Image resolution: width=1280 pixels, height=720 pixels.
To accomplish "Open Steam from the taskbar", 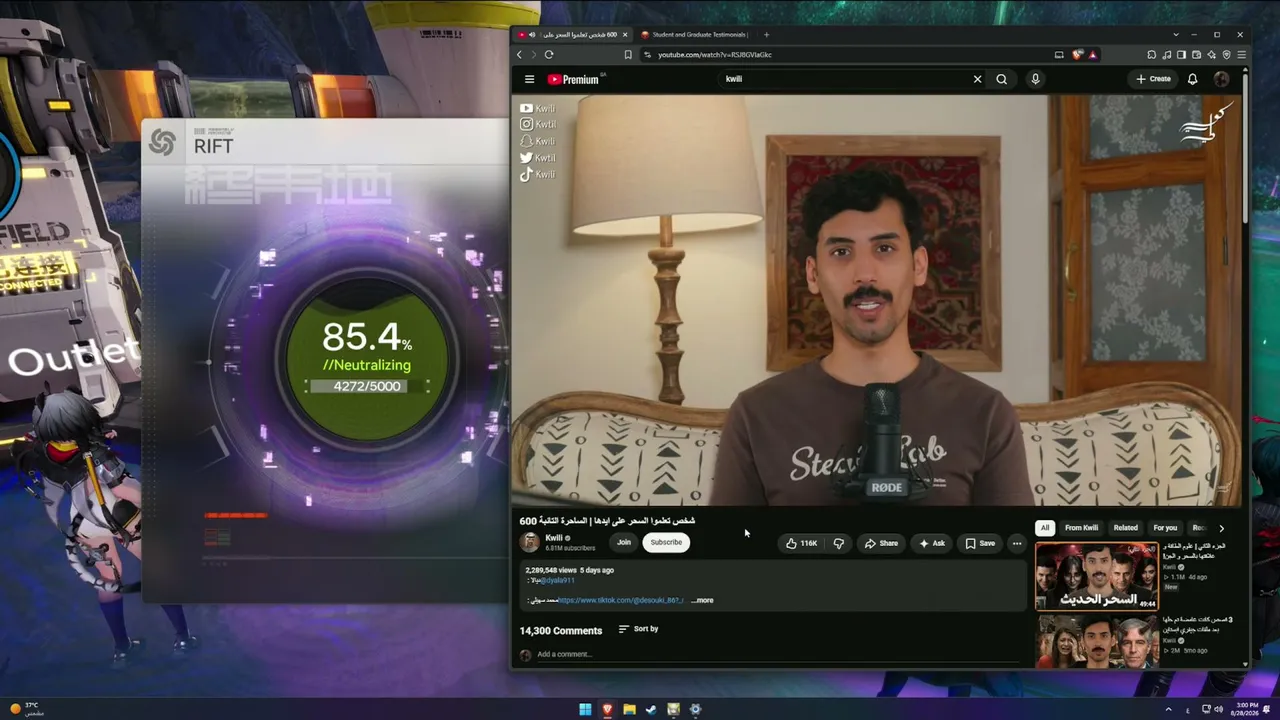I will [x=651, y=709].
